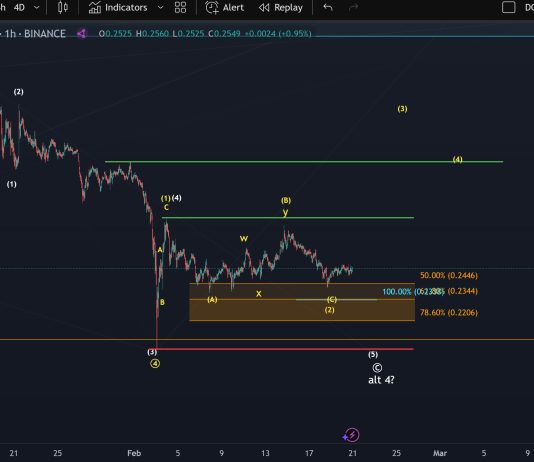Screen dimensions: 534x462
Task: Create an Alert
Action: pos(224,7)
